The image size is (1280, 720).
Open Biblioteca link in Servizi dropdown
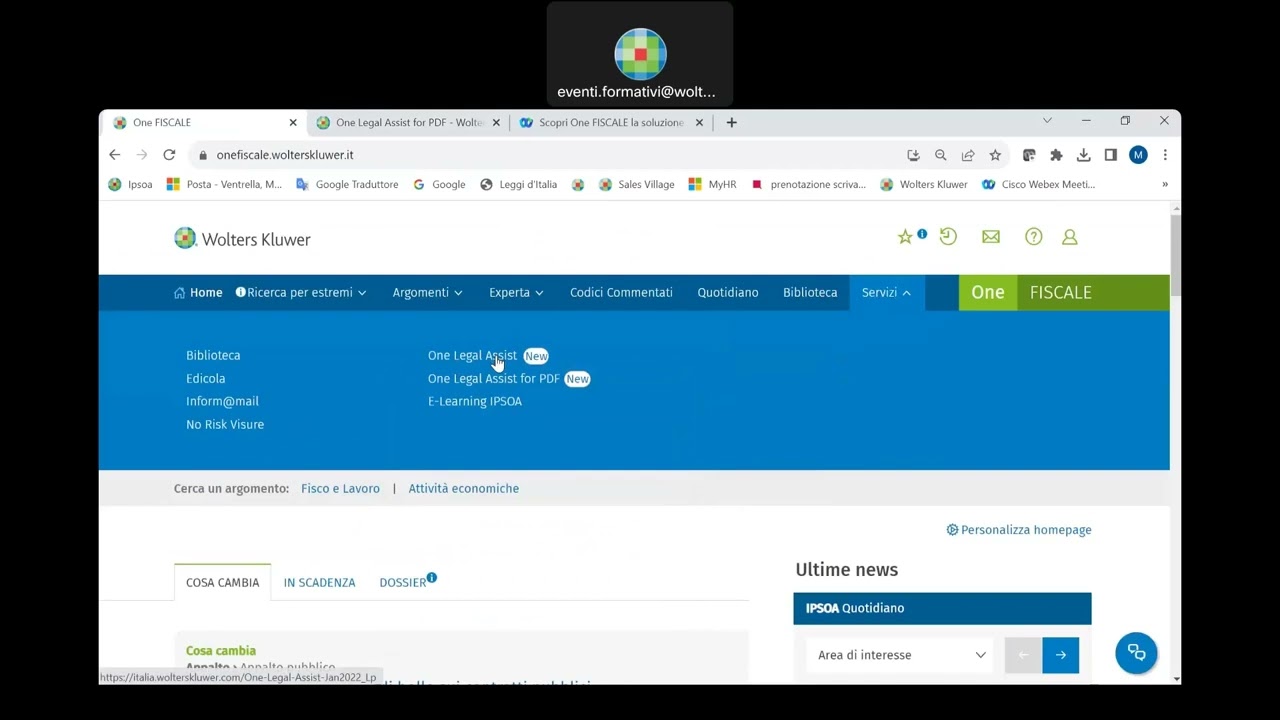coord(213,355)
